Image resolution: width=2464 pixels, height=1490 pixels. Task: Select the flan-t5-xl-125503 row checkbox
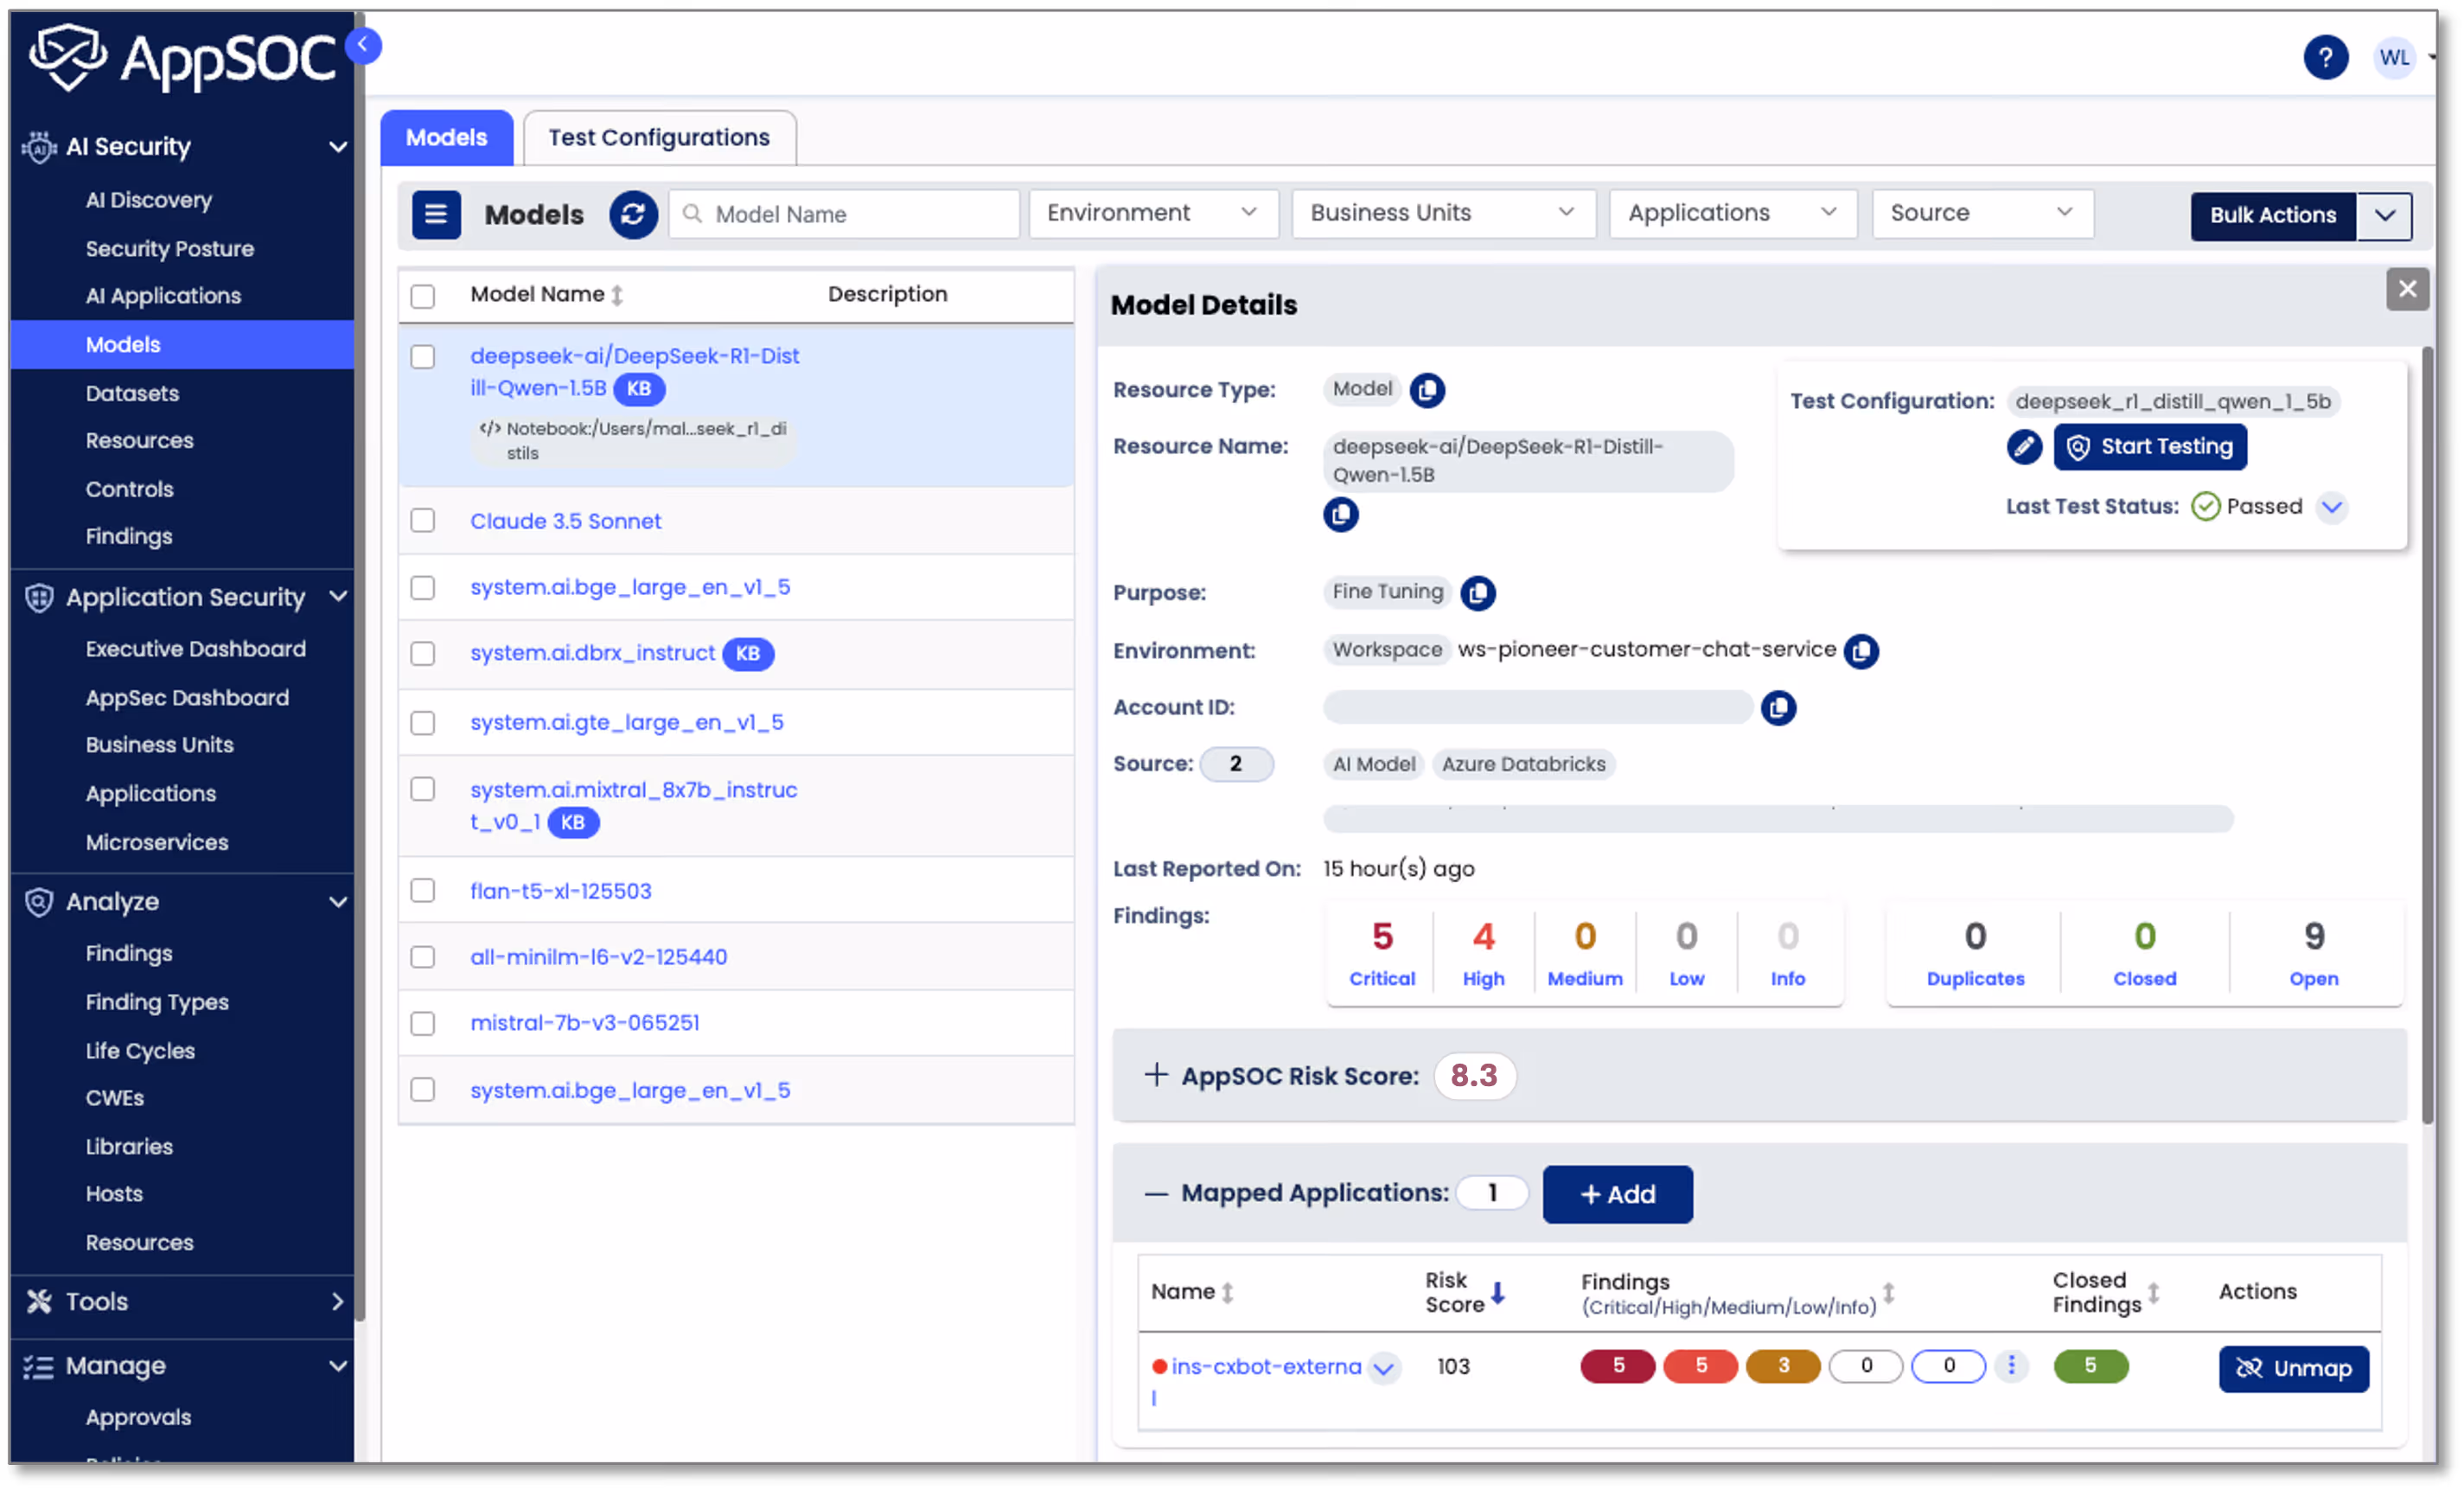point(423,890)
